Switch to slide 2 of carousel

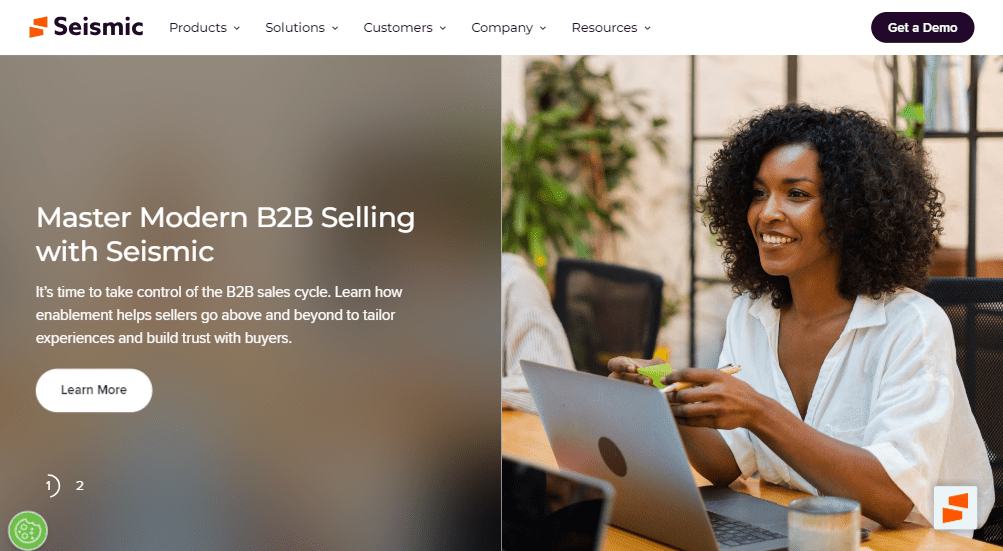pos(80,486)
